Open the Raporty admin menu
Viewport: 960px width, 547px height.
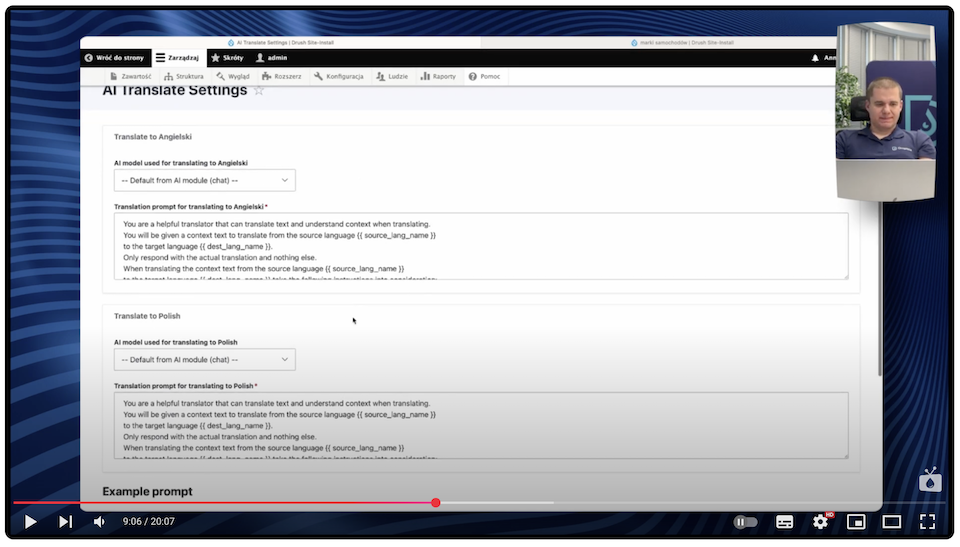[x=438, y=77]
